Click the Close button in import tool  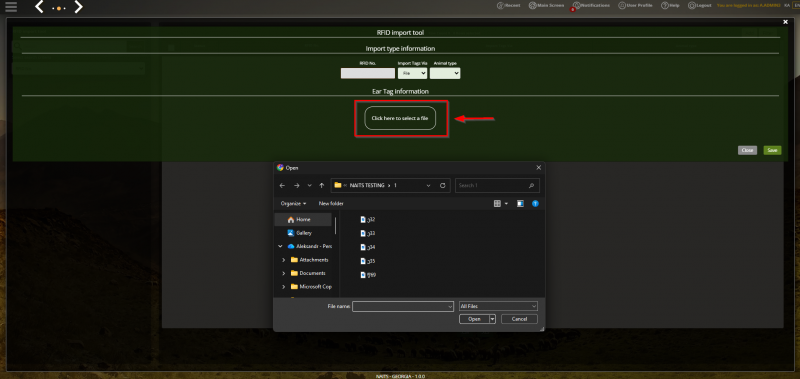pos(747,150)
